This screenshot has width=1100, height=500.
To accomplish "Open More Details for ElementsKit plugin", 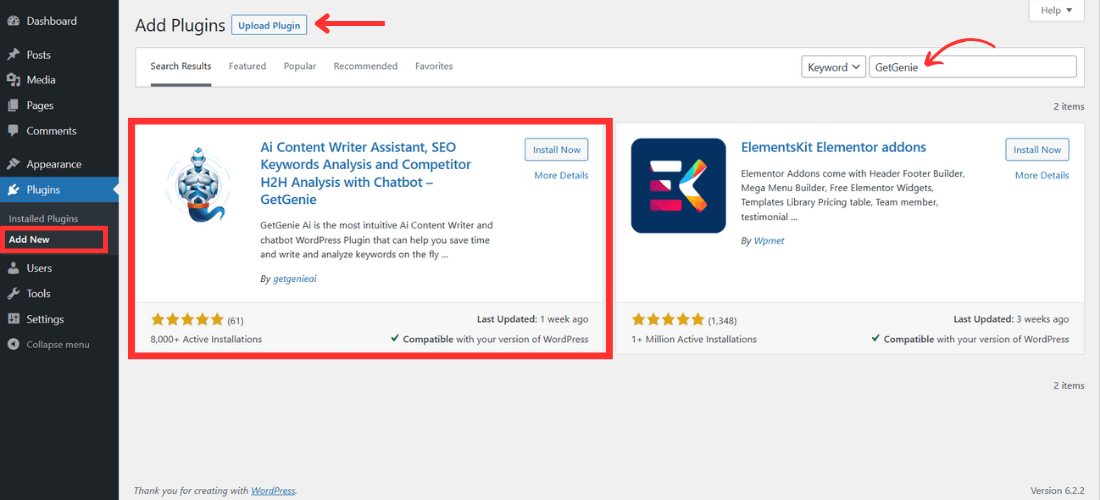I will pyautogui.click(x=1042, y=175).
